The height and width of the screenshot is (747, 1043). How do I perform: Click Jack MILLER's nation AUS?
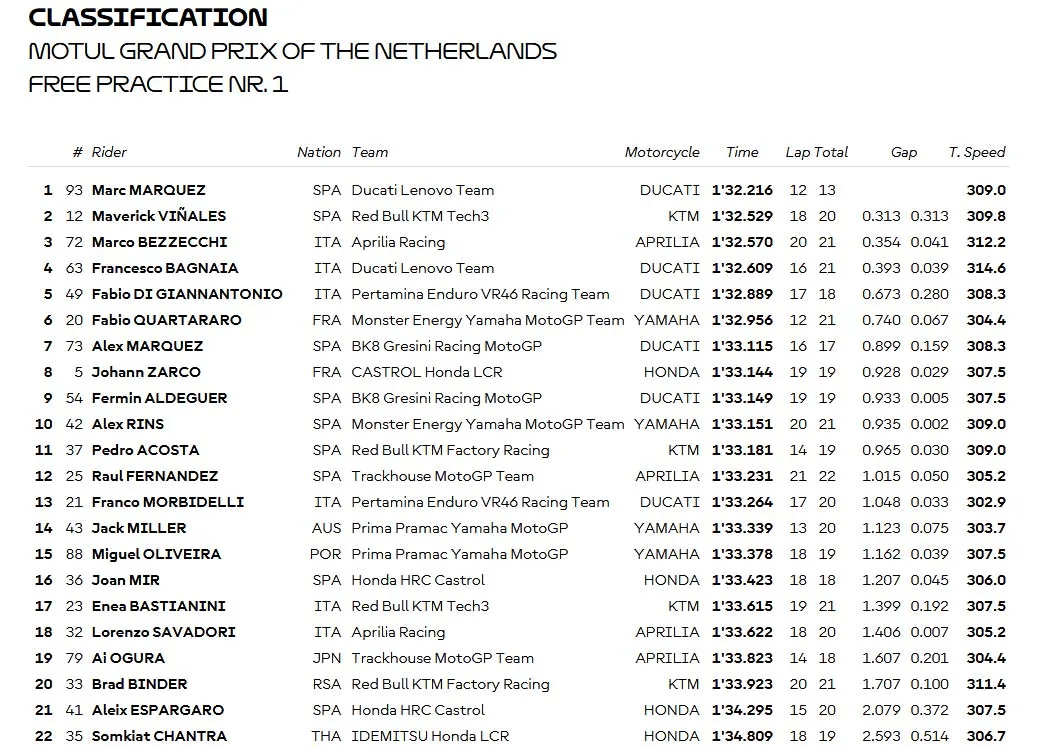point(327,528)
